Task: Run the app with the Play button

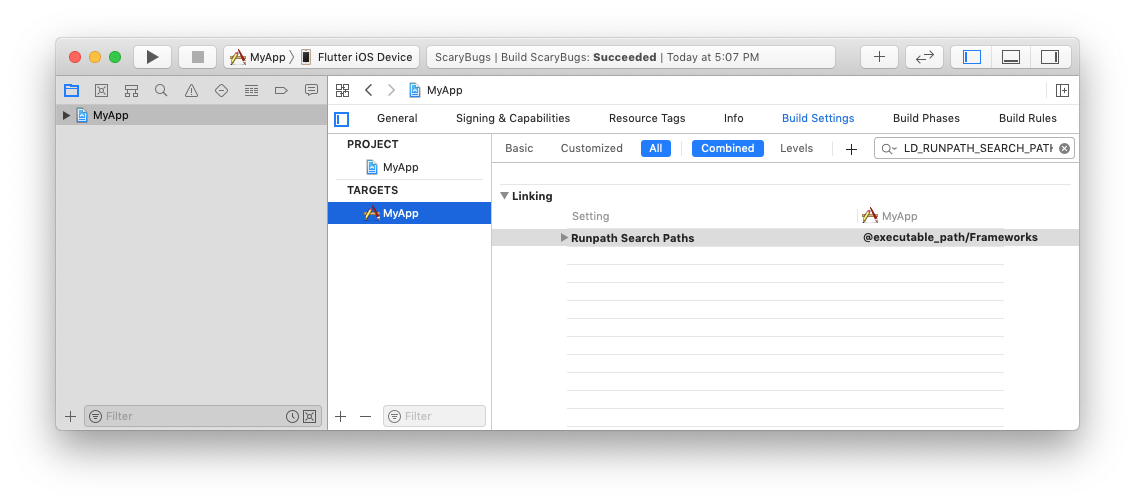Action: pos(152,56)
